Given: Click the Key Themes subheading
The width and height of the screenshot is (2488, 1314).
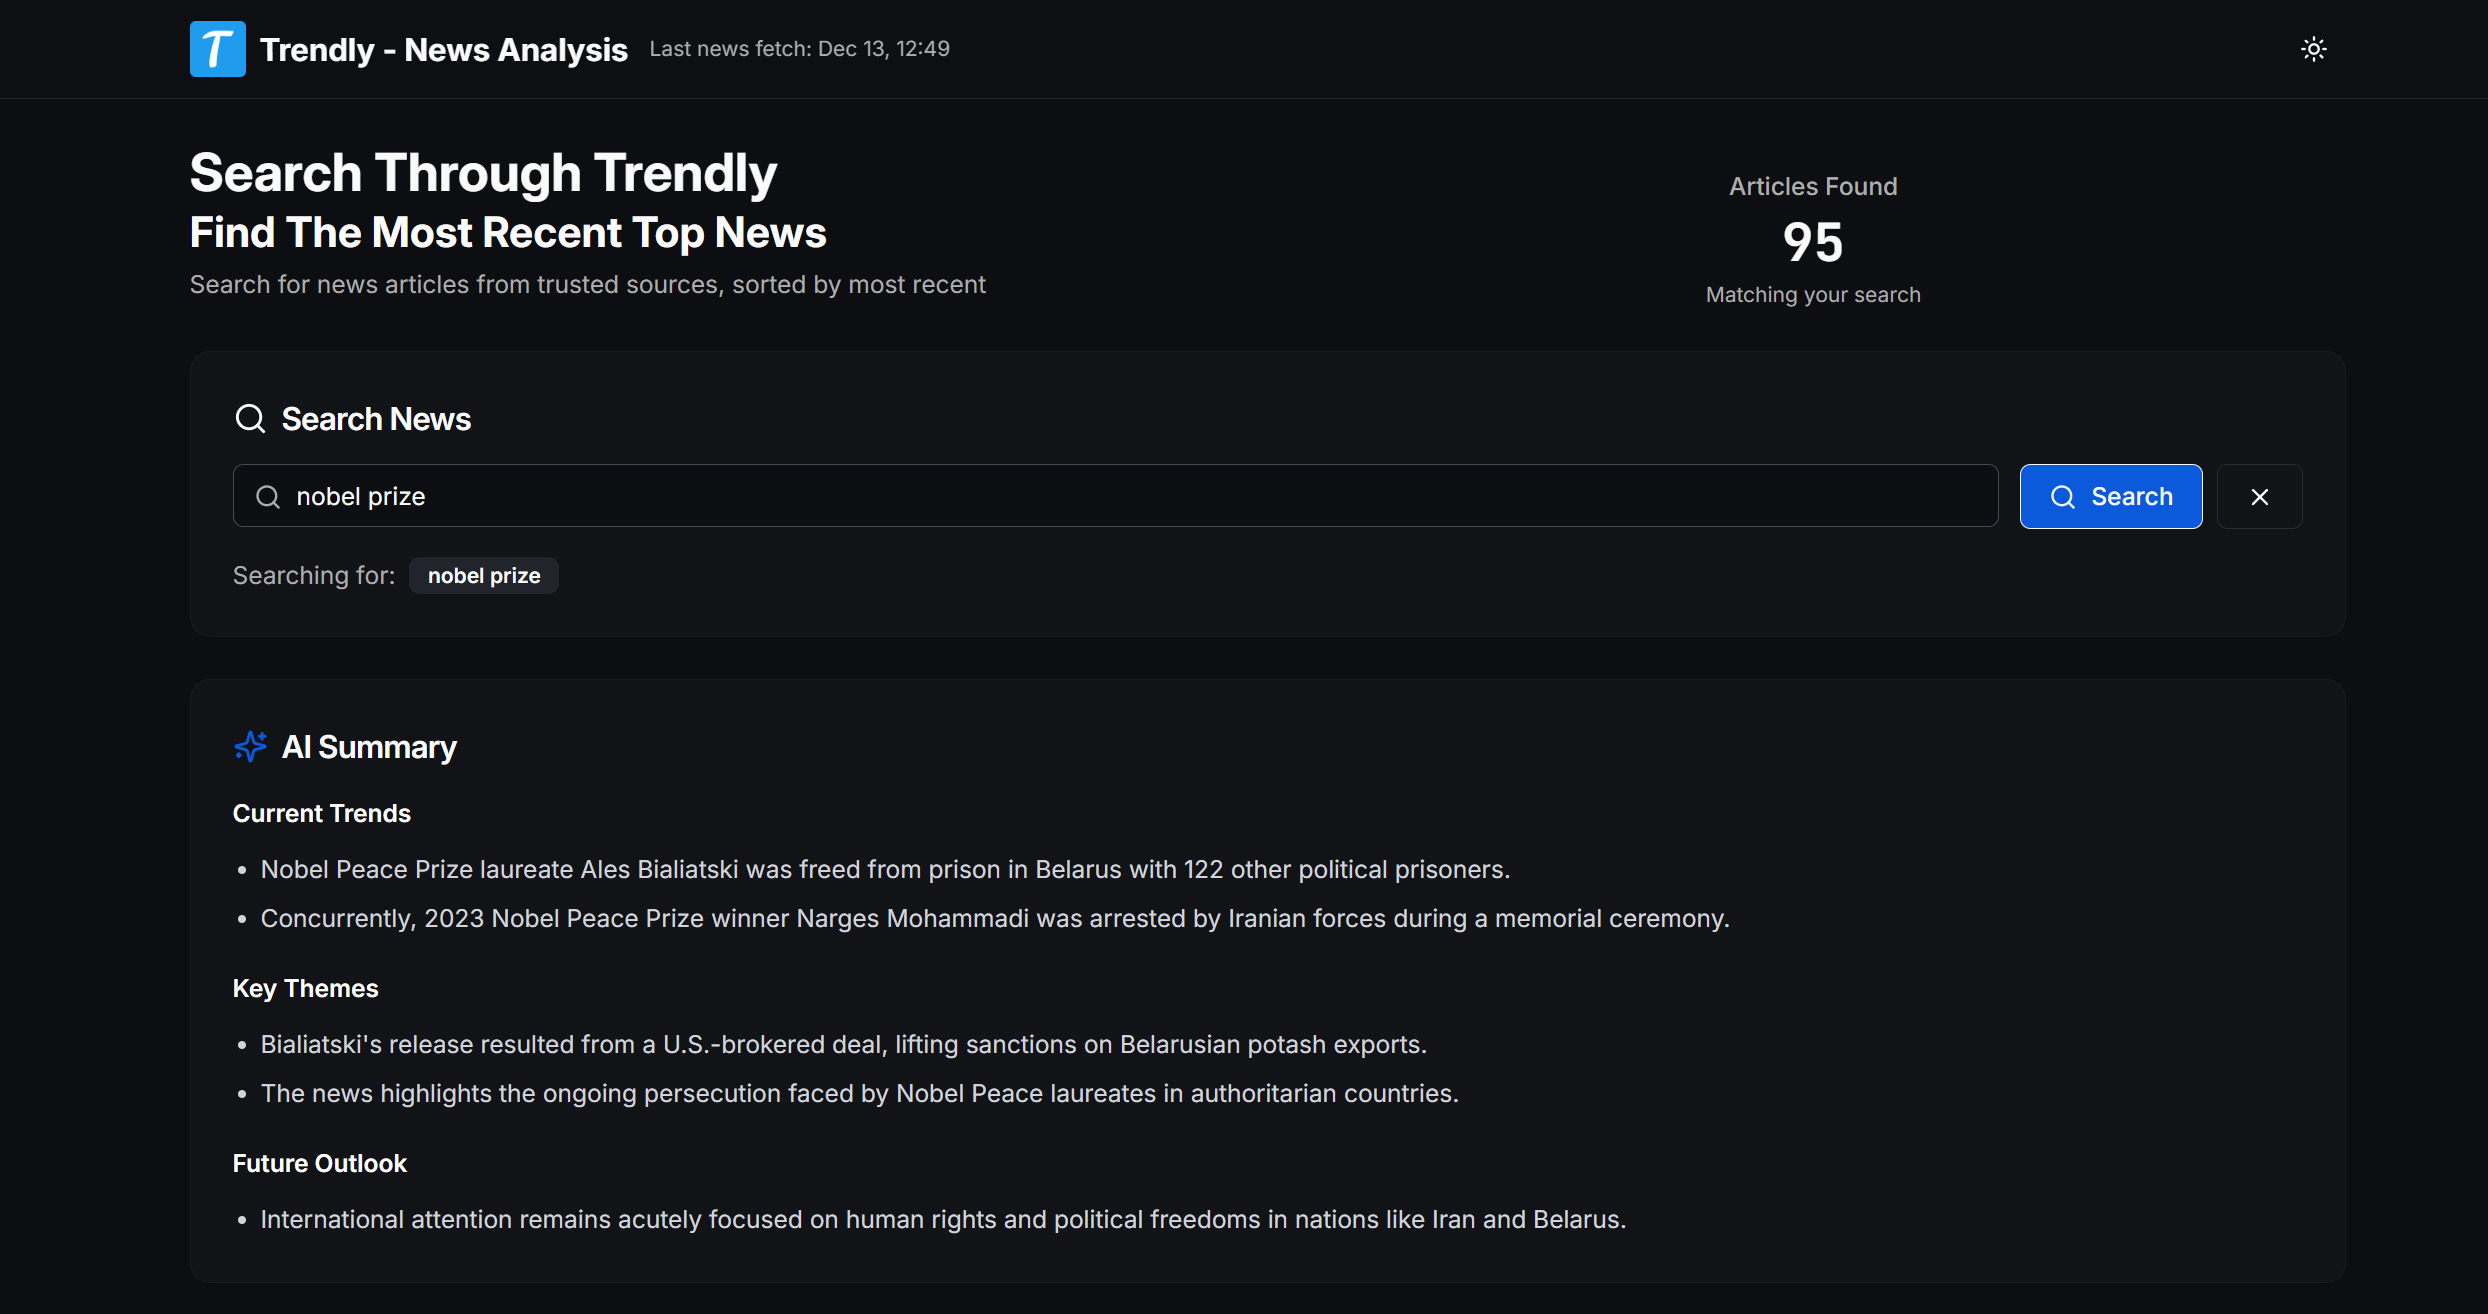Looking at the screenshot, I should (305, 989).
